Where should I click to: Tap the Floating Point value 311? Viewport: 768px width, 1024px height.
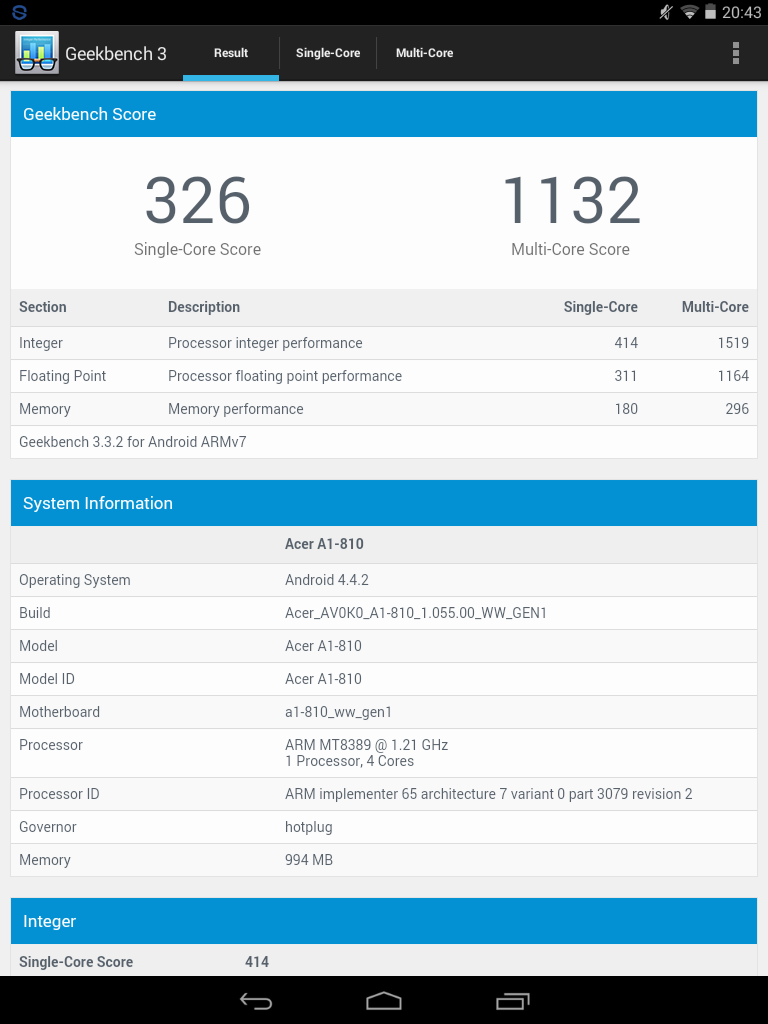coord(626,376)
